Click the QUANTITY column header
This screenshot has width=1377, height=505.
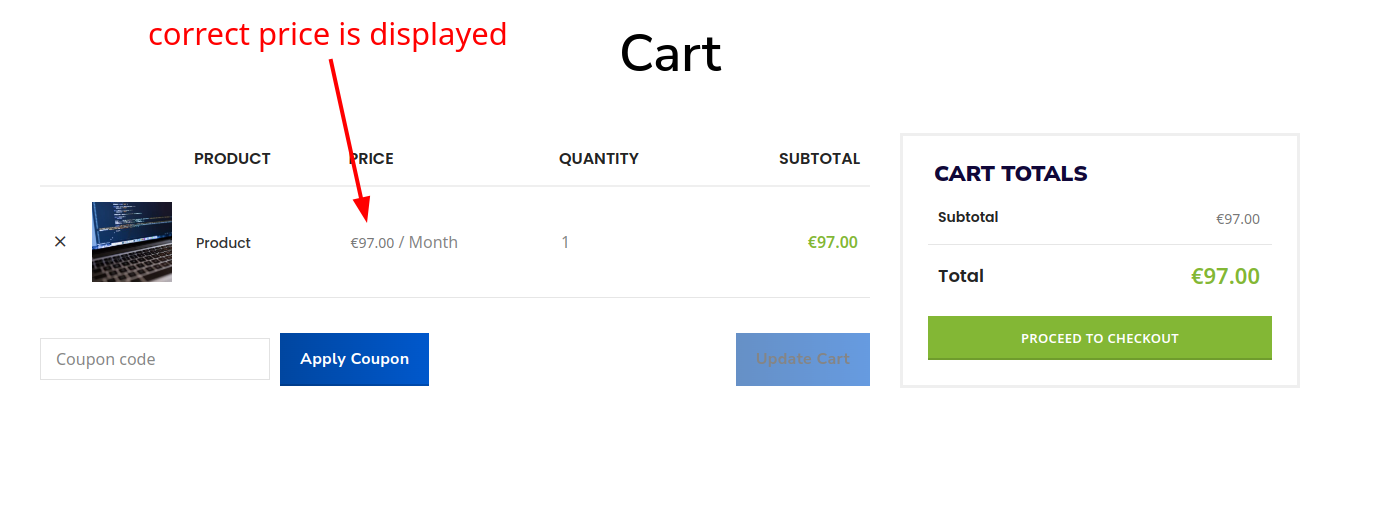pyautogui.click(x=599, y=159)
